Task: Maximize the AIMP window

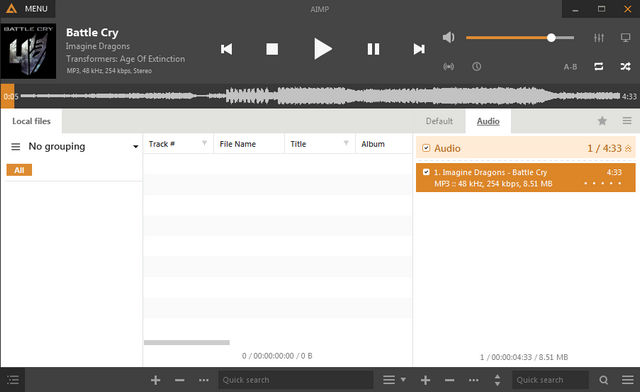Action: (x=601, y=9)
